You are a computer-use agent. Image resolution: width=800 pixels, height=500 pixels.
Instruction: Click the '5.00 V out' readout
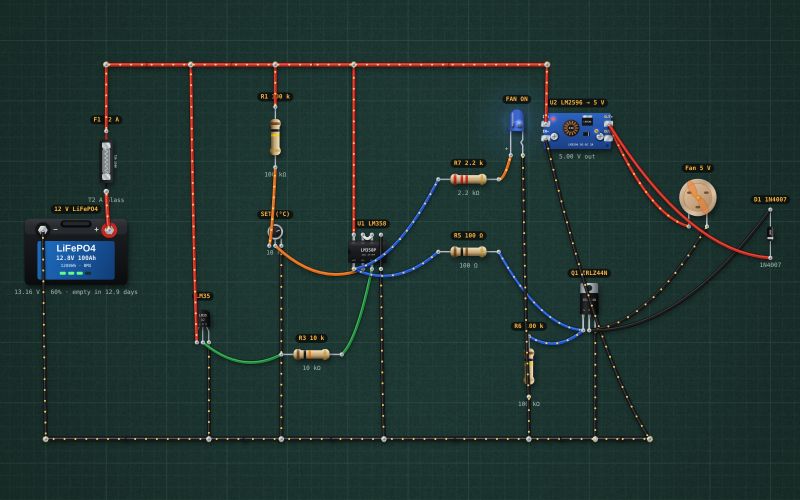(577, 157)
